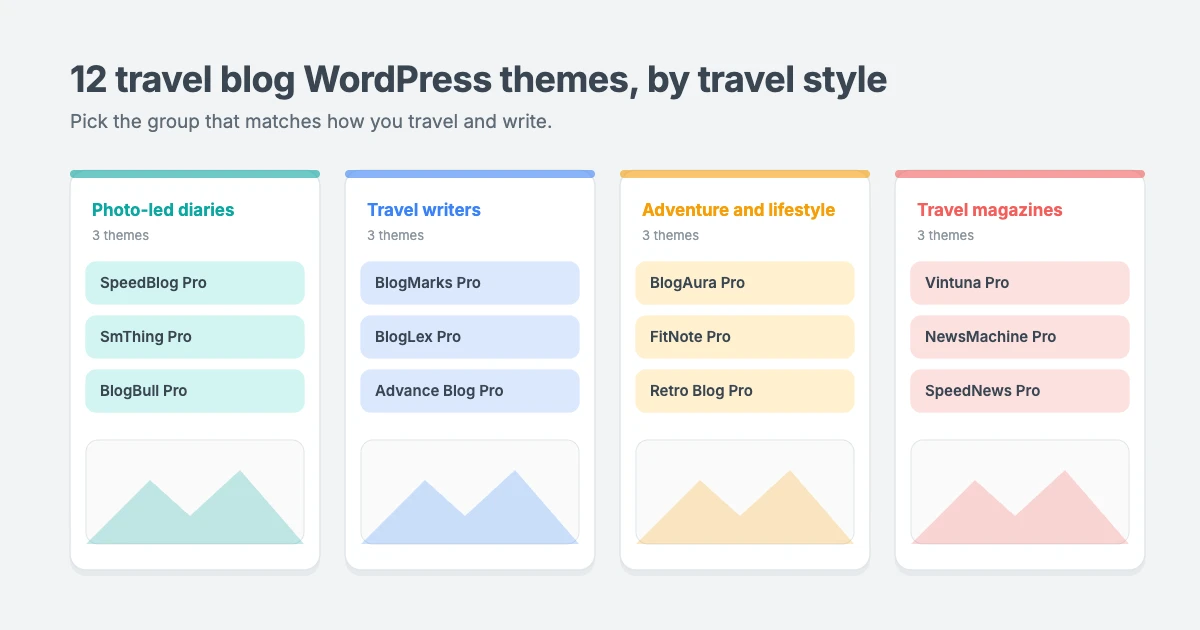
Task: Click the Photo-led diaries heading
Action: [163, 210]
